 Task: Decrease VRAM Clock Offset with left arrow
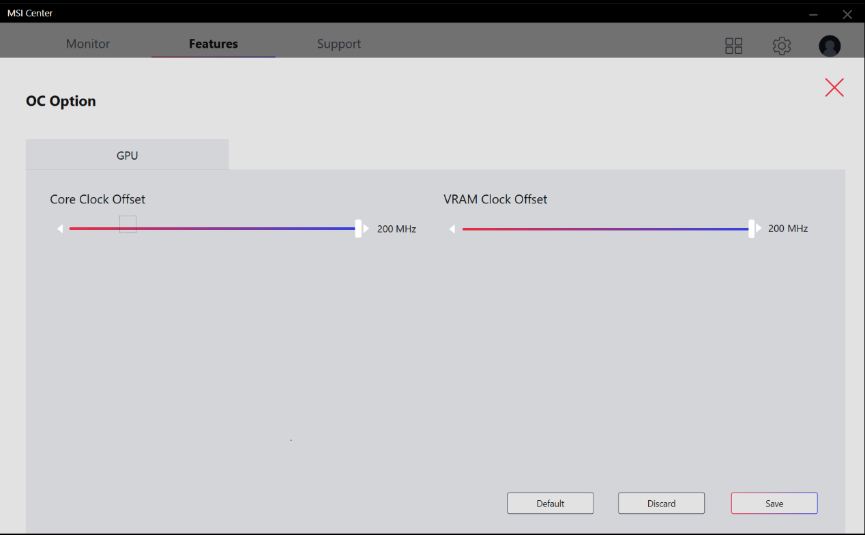tap(452, 229)
